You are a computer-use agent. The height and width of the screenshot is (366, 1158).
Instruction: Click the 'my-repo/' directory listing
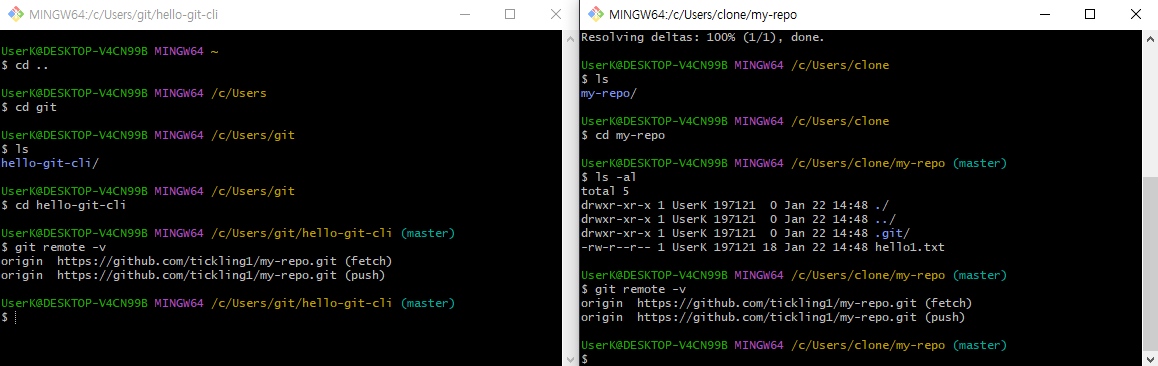pyautogui.click(x=609, y=93)
